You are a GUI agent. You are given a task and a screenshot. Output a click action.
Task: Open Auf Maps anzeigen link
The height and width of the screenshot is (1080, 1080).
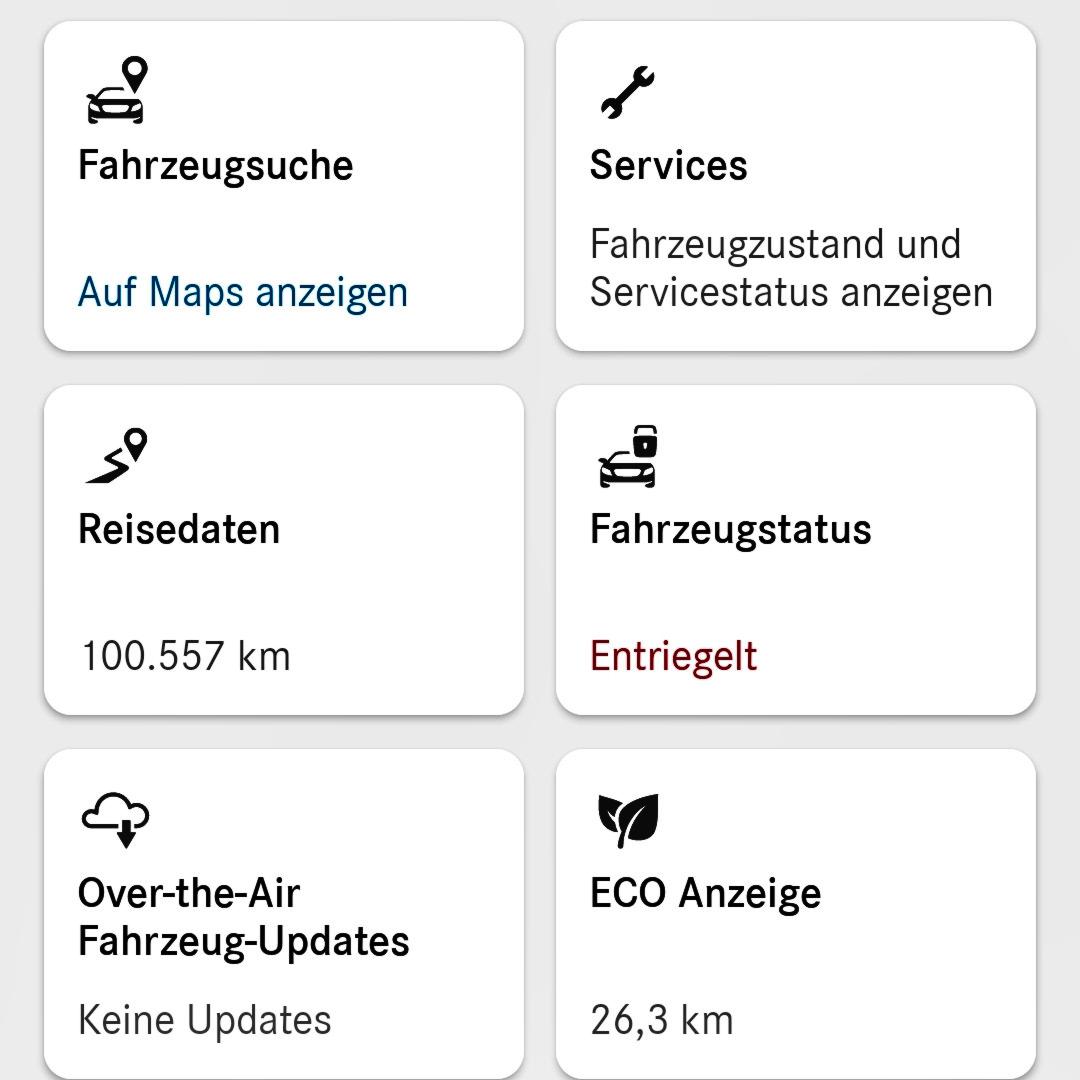click(x=243, y=293)
